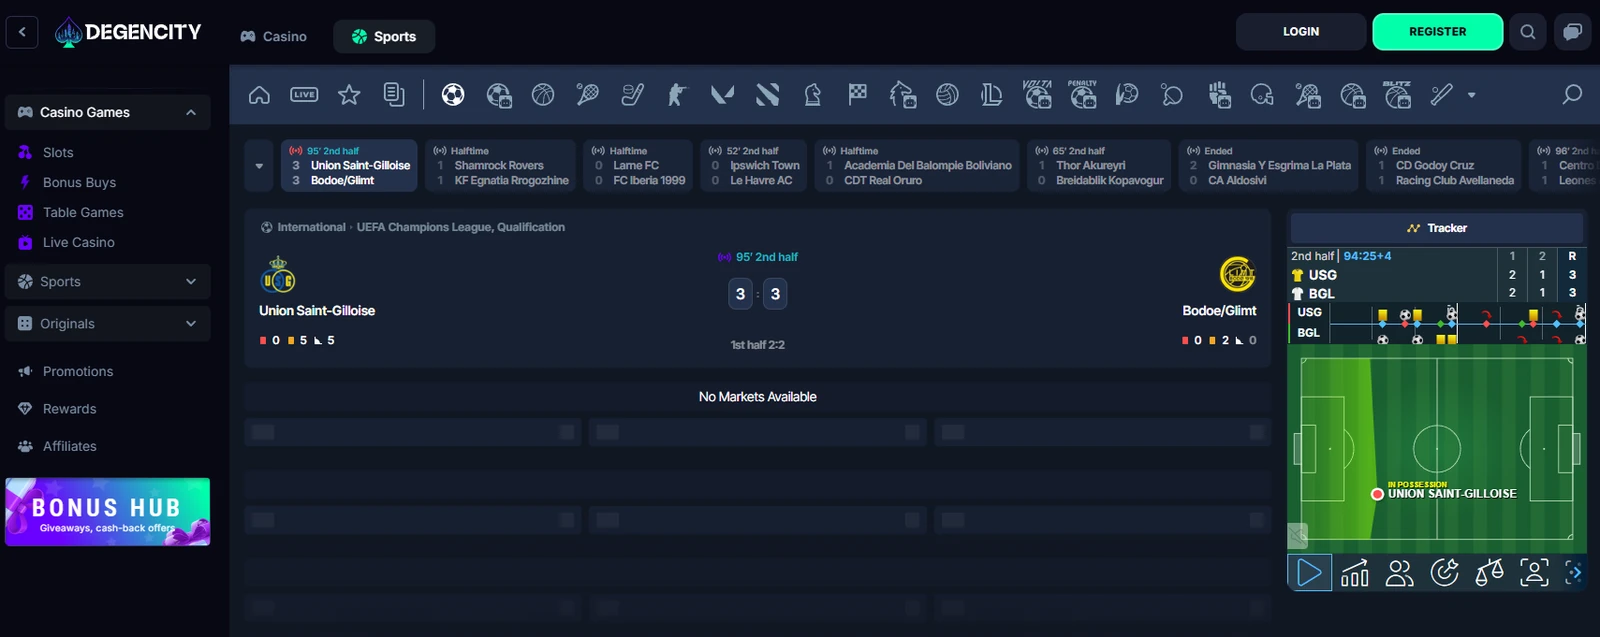Open Rewards link
Viewport: 1600px width, 637px height.
pyautogui.click(x=69, y=409)
